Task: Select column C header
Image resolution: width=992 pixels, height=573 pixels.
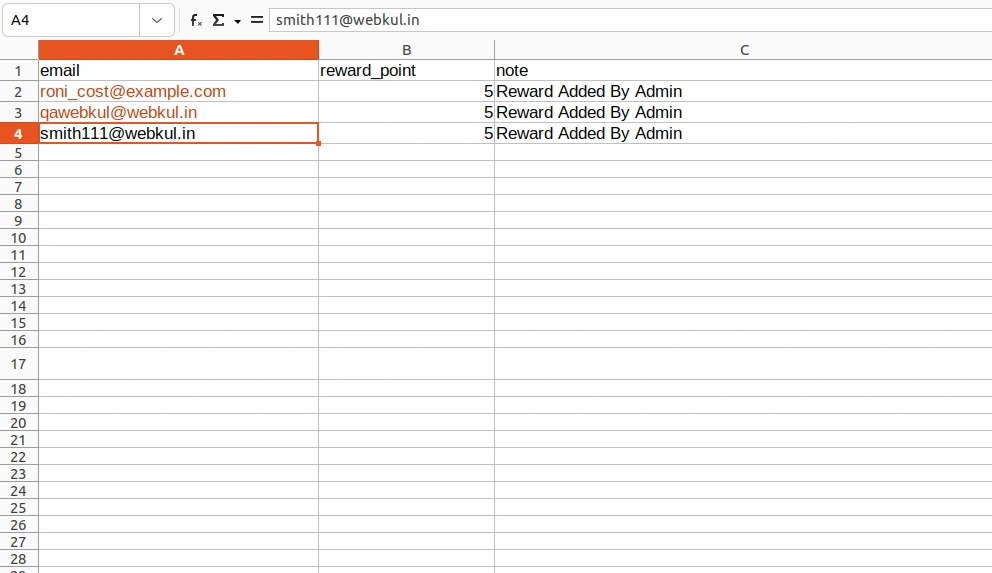Action: click(744, 50)
